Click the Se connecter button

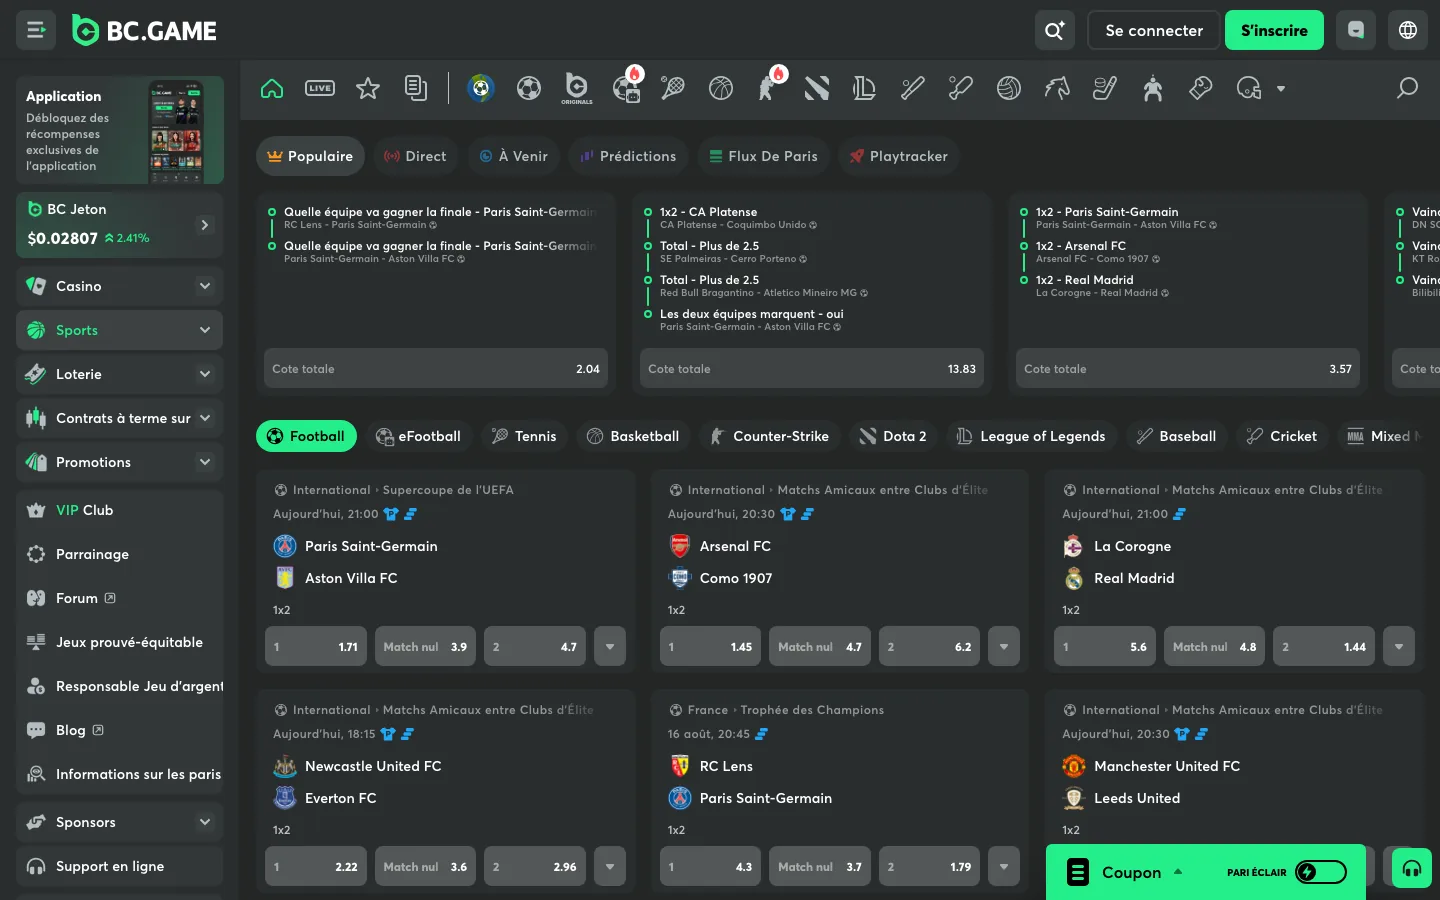(1154, 30)
